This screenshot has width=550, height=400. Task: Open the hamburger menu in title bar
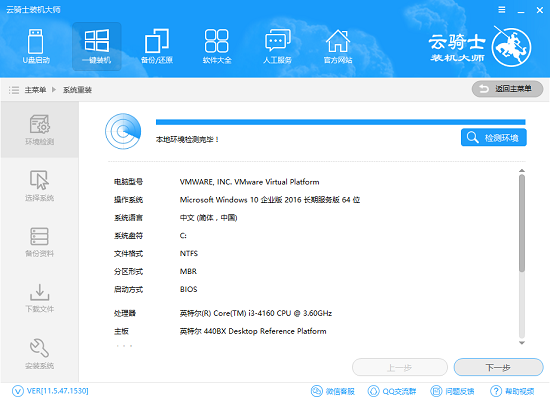pos(502,10)
